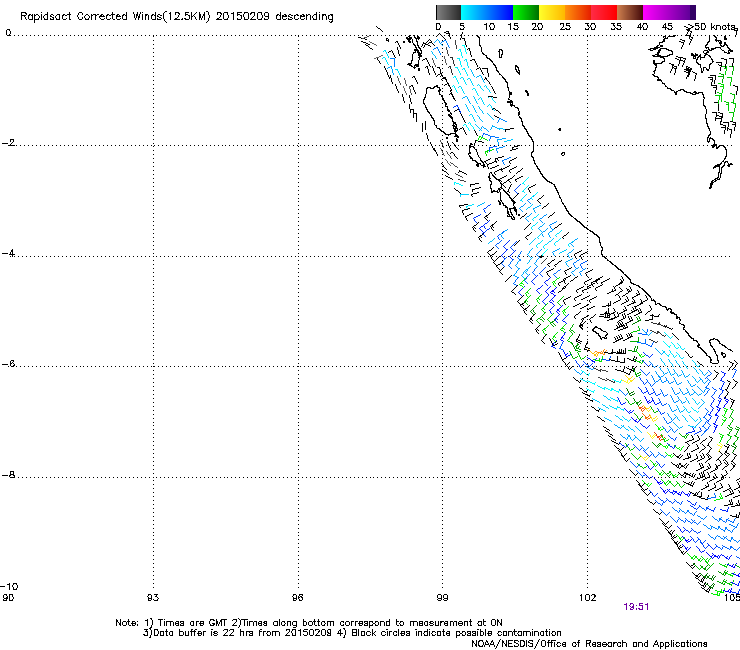Click the cyan-blue 5-15 knots color segment
The height and width of the screenshot is (650, 740).
click(x=487, y=12)
